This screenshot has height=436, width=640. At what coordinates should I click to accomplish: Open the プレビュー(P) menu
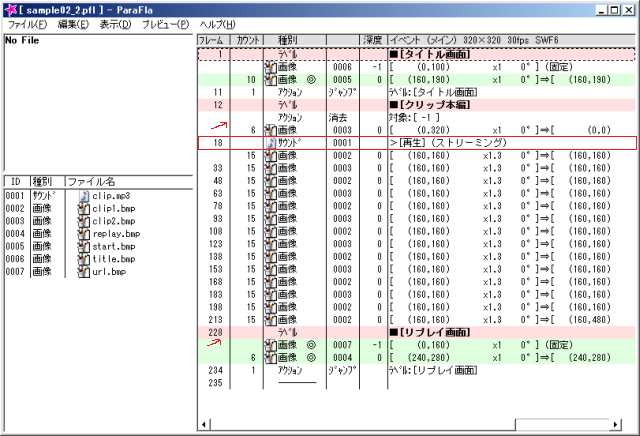click(x=165, y=24)
